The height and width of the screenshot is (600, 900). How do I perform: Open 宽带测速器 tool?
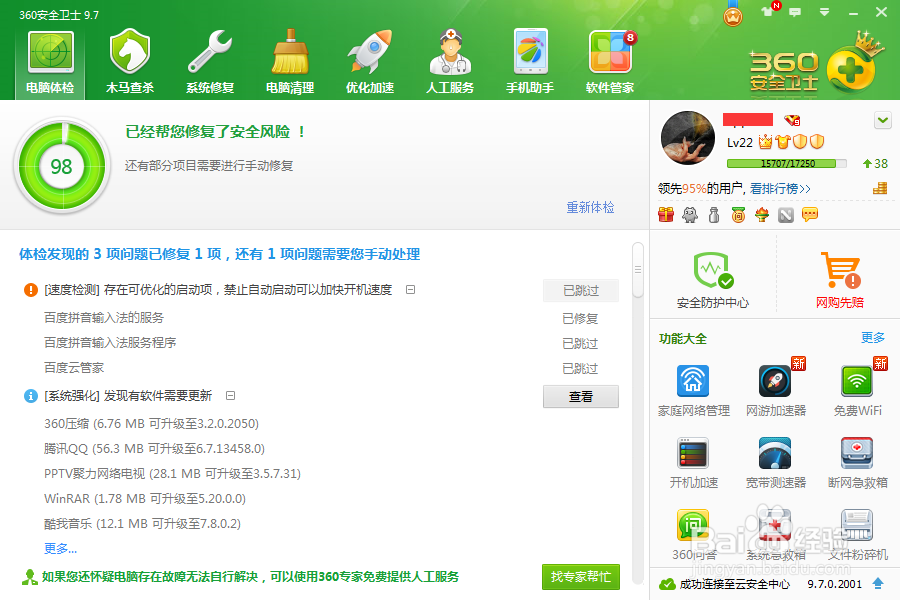click(775, 463)
